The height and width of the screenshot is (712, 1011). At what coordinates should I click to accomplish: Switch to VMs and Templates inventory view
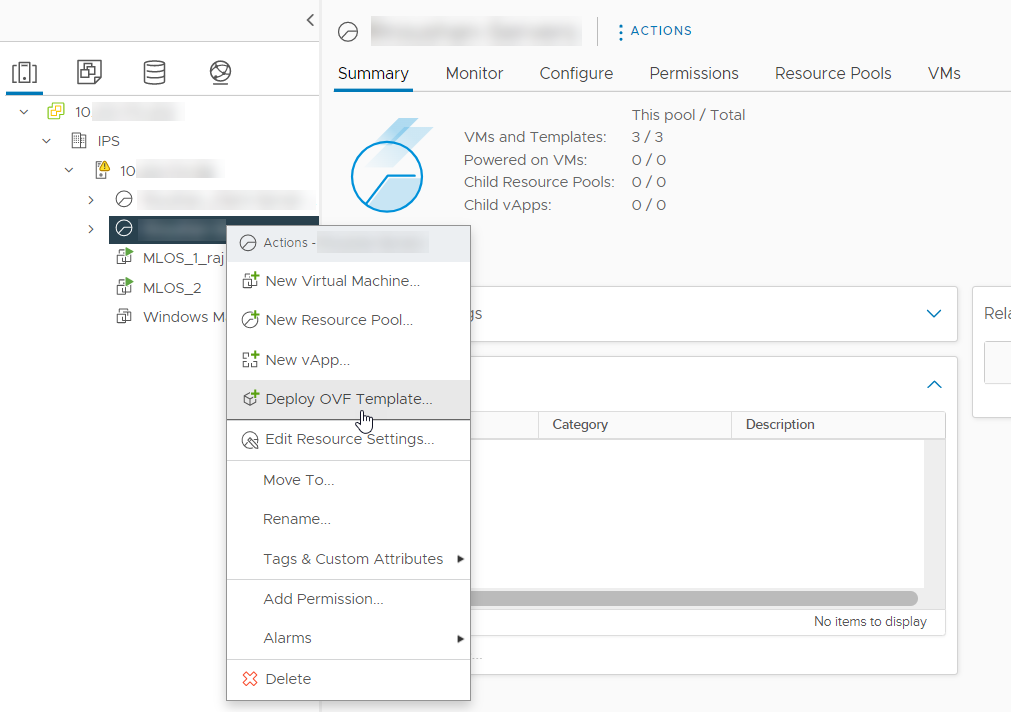(x=89, y=72)
